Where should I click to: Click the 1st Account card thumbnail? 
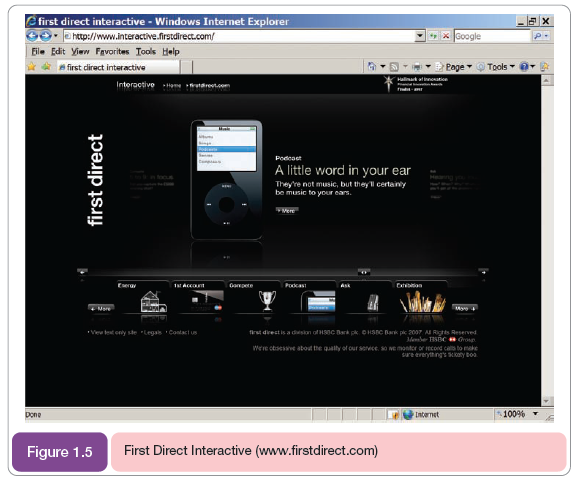[207, 301]
